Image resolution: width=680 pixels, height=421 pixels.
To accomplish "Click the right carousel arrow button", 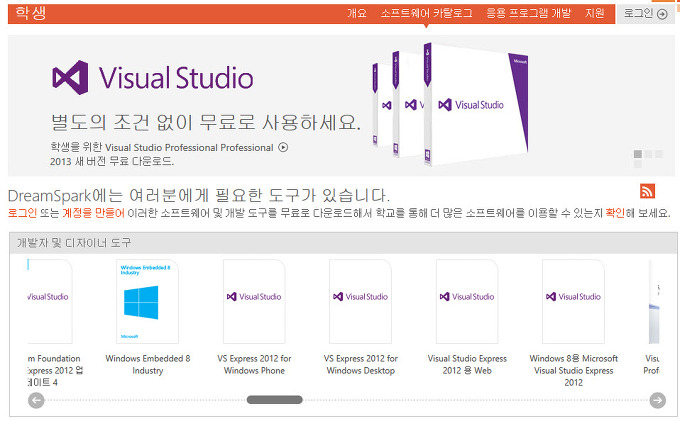I will point(657,400).
